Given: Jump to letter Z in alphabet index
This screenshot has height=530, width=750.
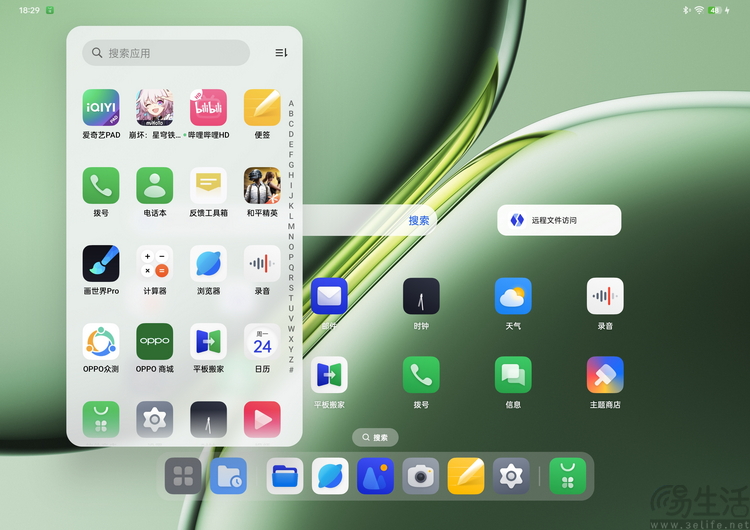Looking at the screenshot, I should [291, 359].
